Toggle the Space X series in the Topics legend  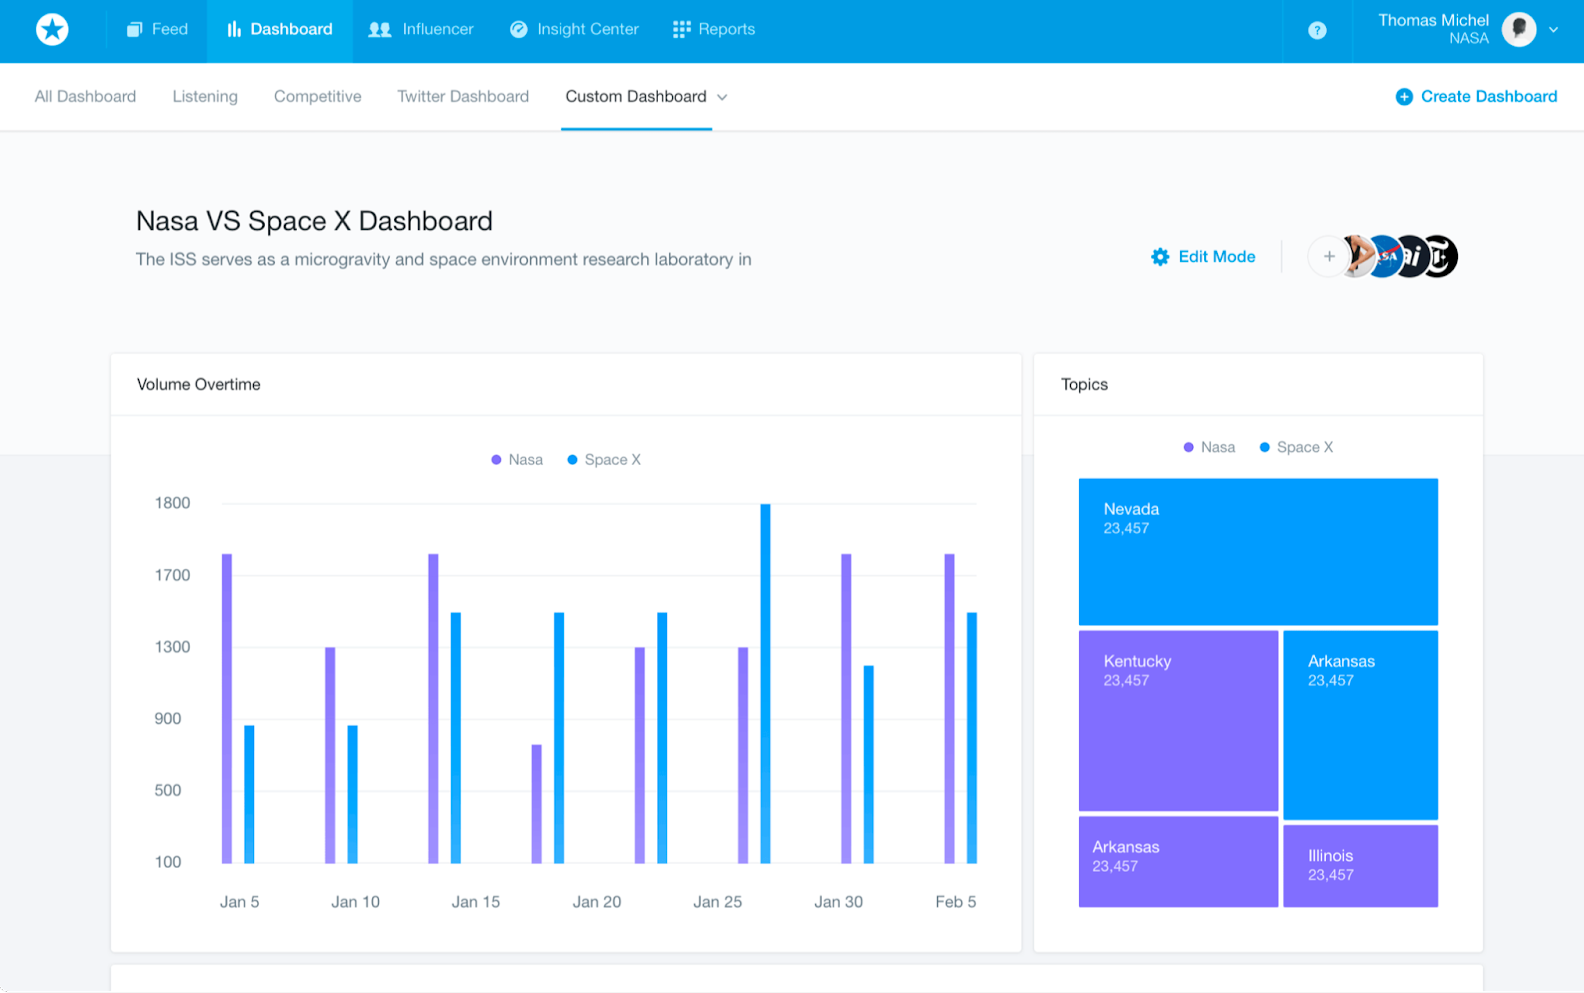click(1296, 448)
